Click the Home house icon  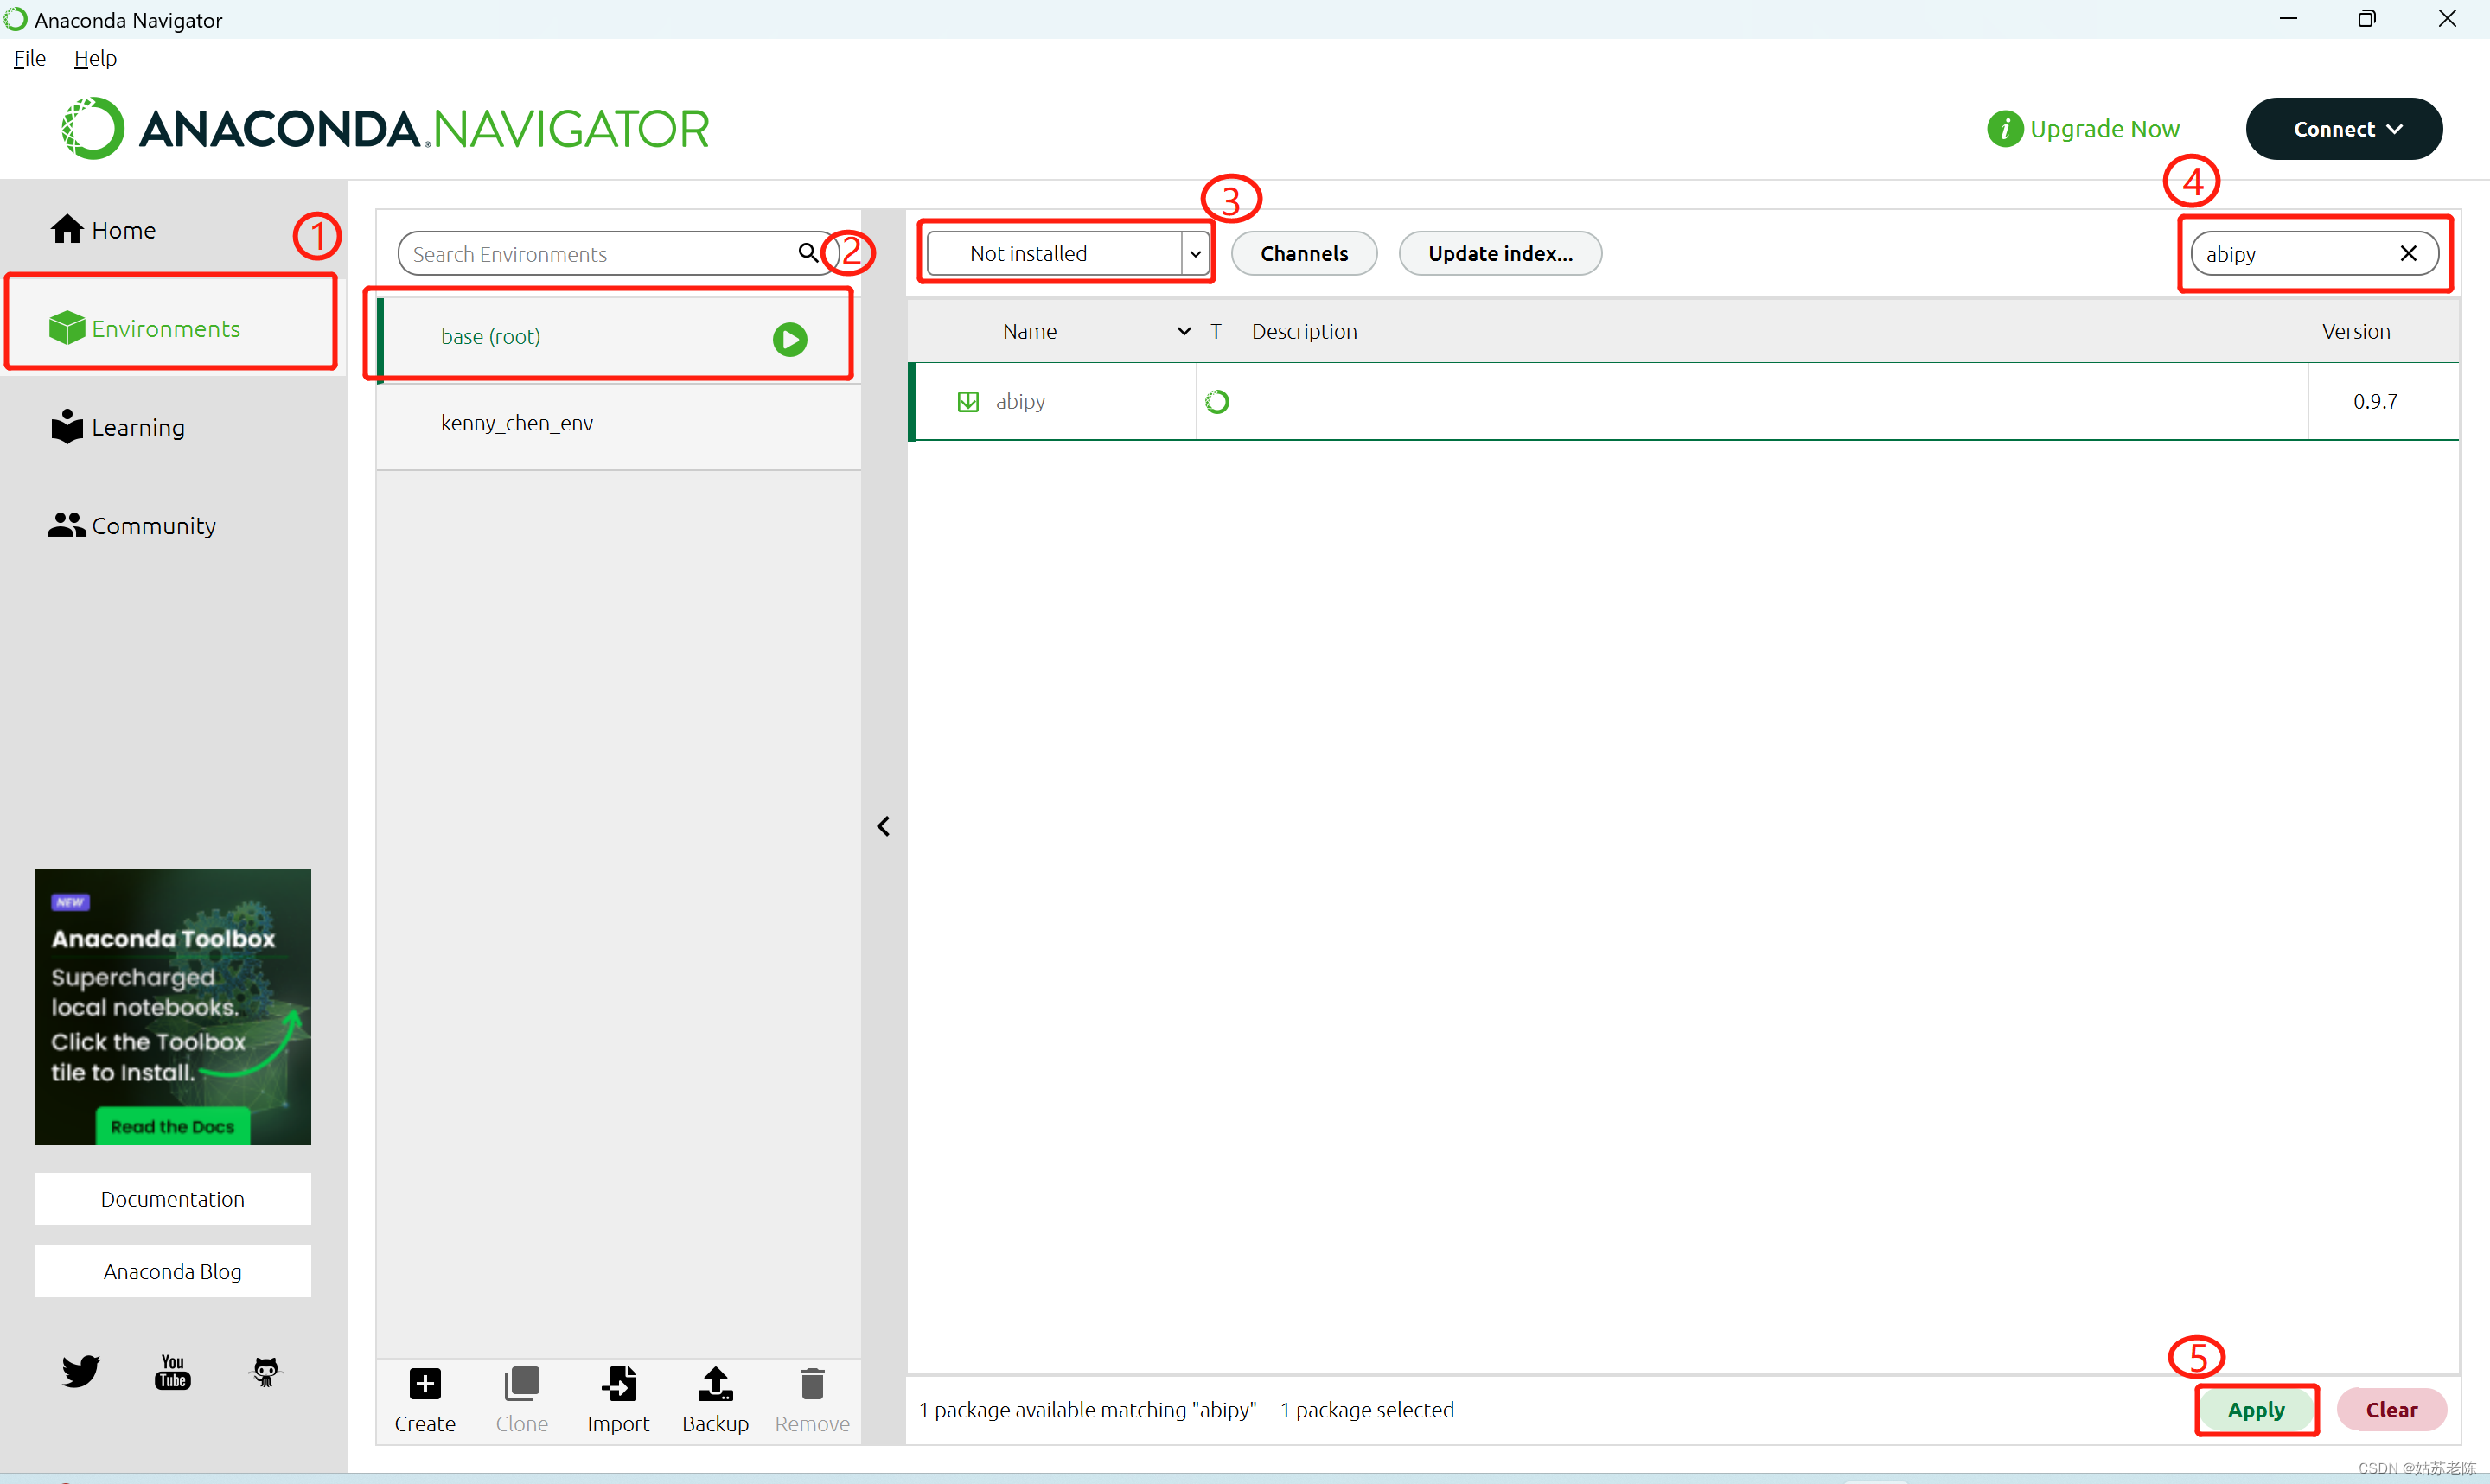(67, 229)
